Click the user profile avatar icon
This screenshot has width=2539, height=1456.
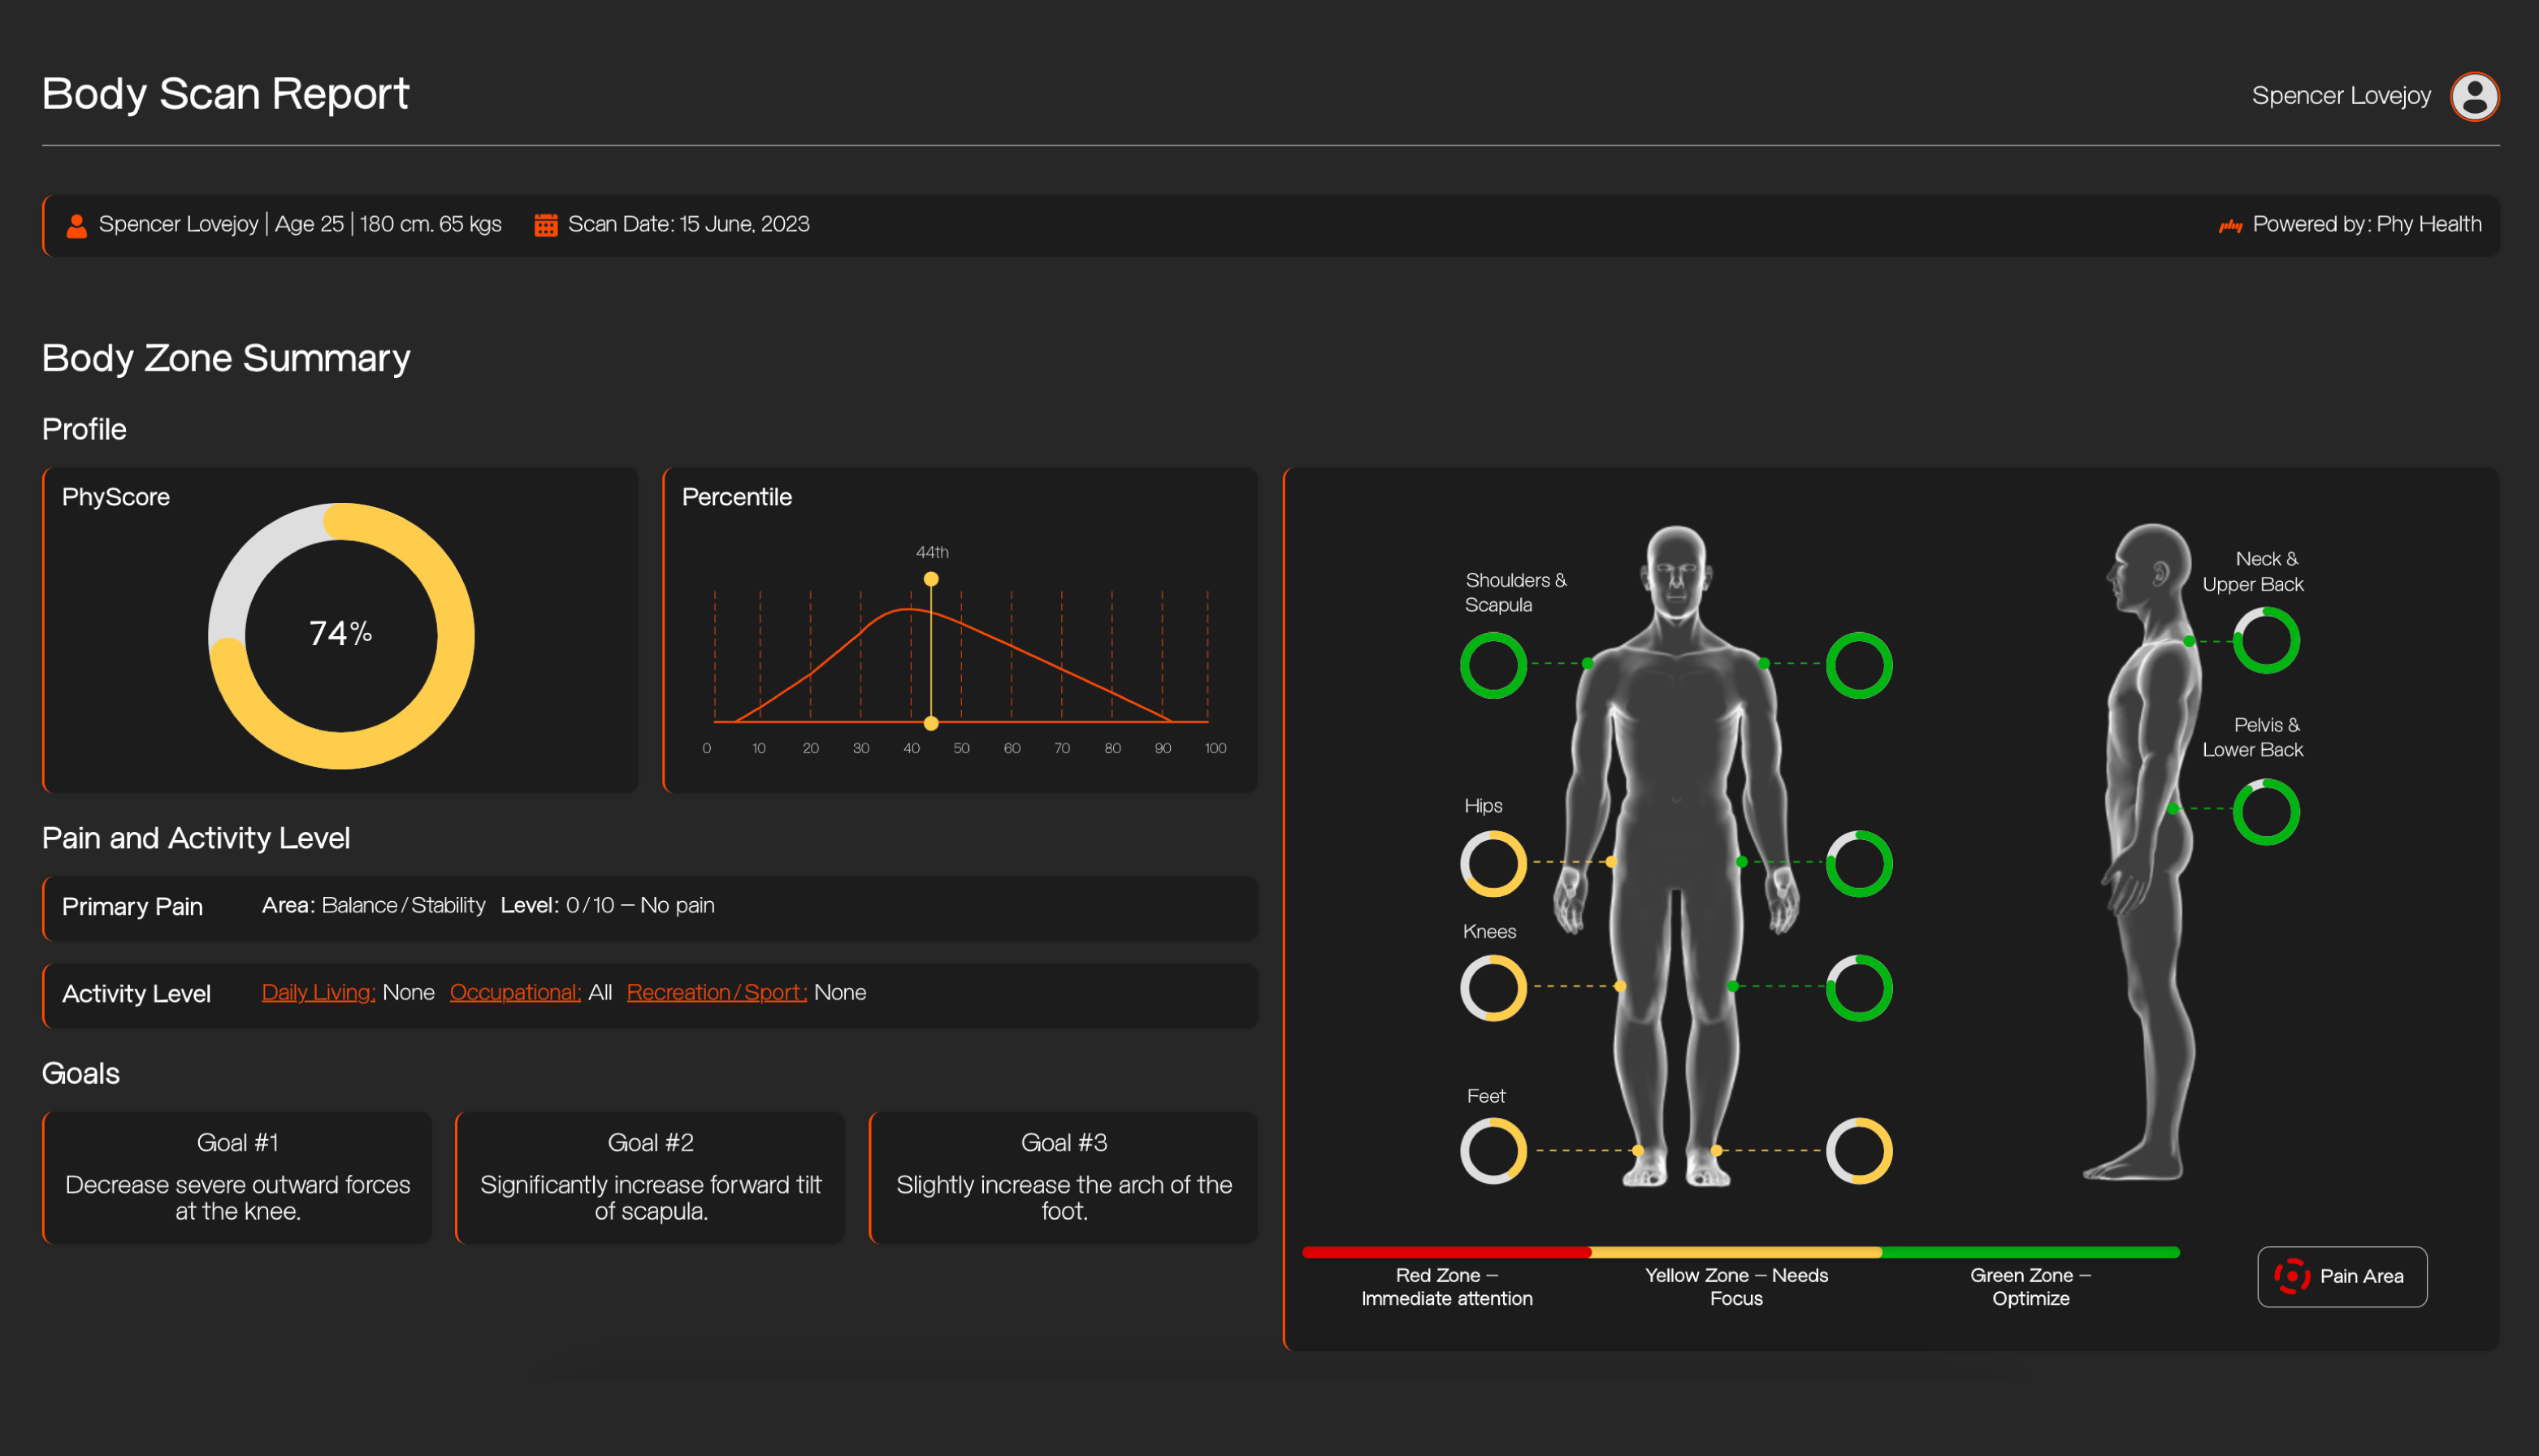tap(2474, 96)
